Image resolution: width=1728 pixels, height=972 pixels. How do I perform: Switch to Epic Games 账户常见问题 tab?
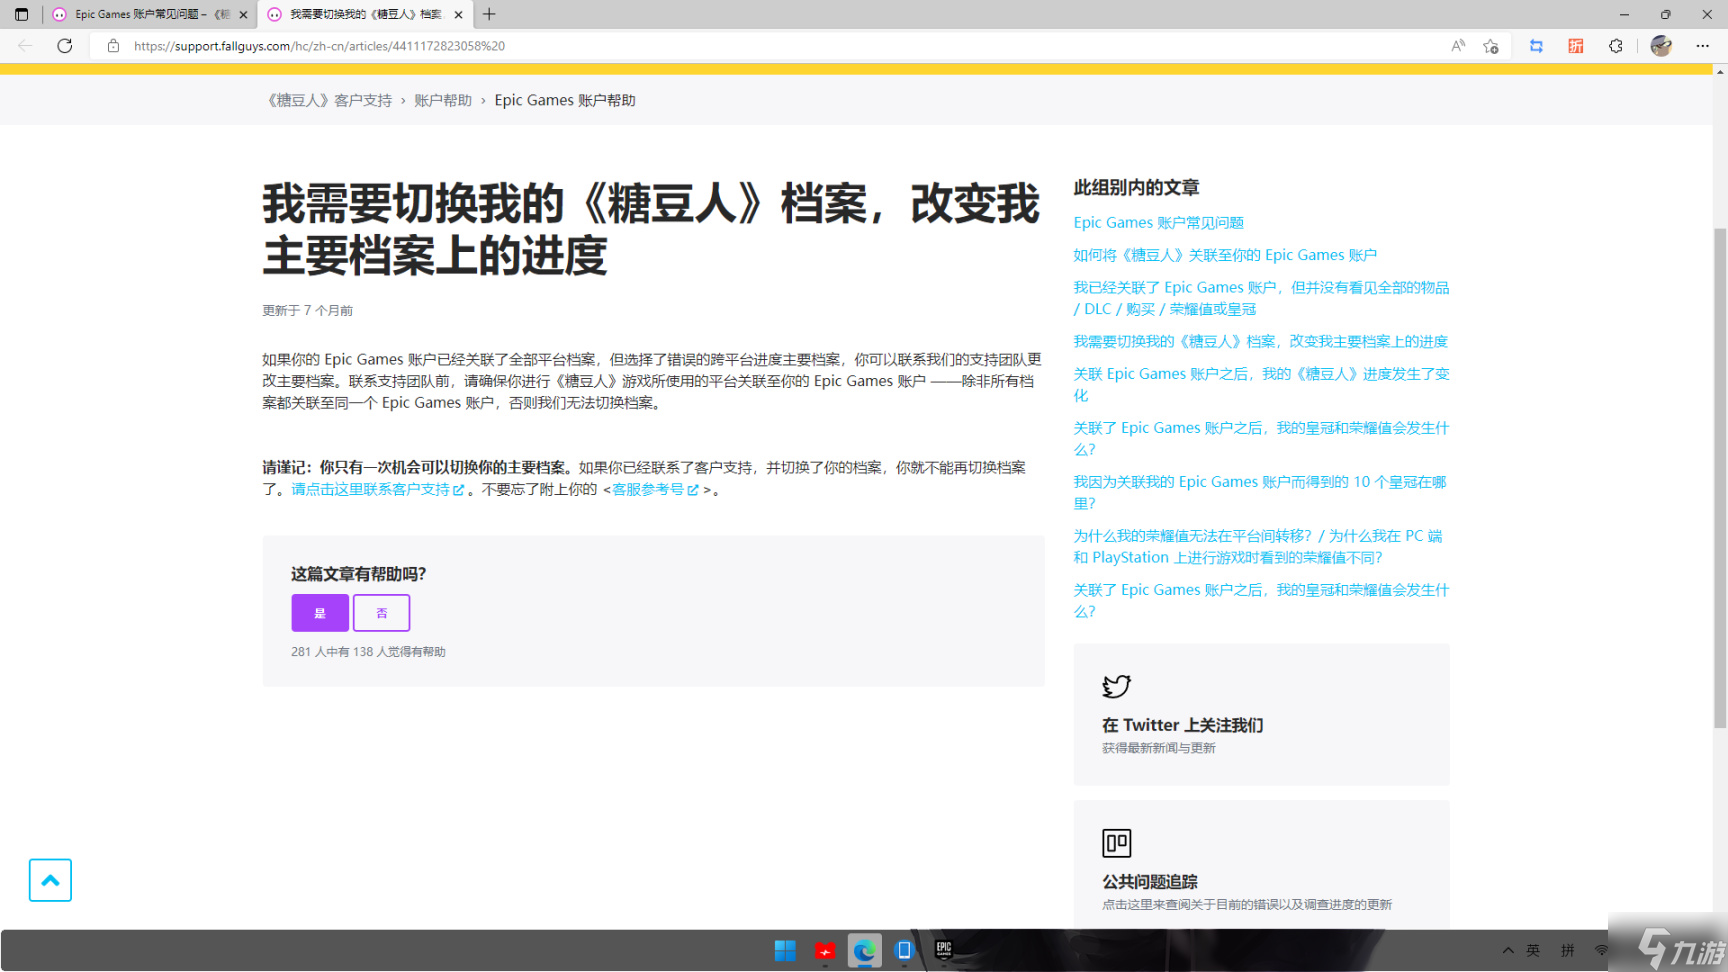coord(150,14)
